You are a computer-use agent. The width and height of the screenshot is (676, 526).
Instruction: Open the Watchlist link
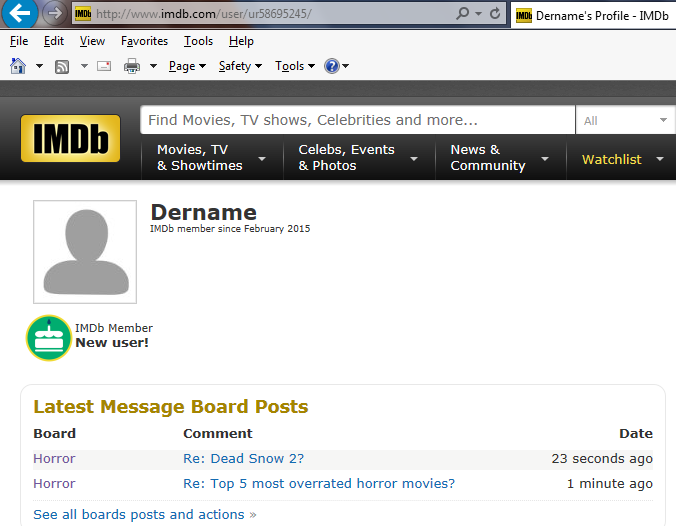coord(611,160)
